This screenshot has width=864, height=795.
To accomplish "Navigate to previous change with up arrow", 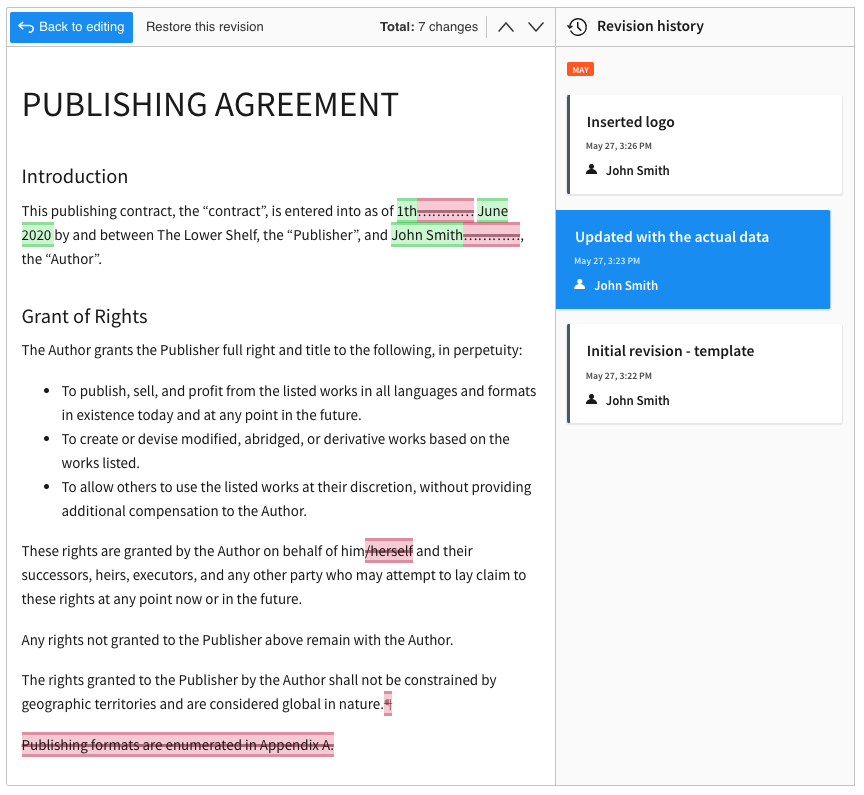I will (506, 27).
